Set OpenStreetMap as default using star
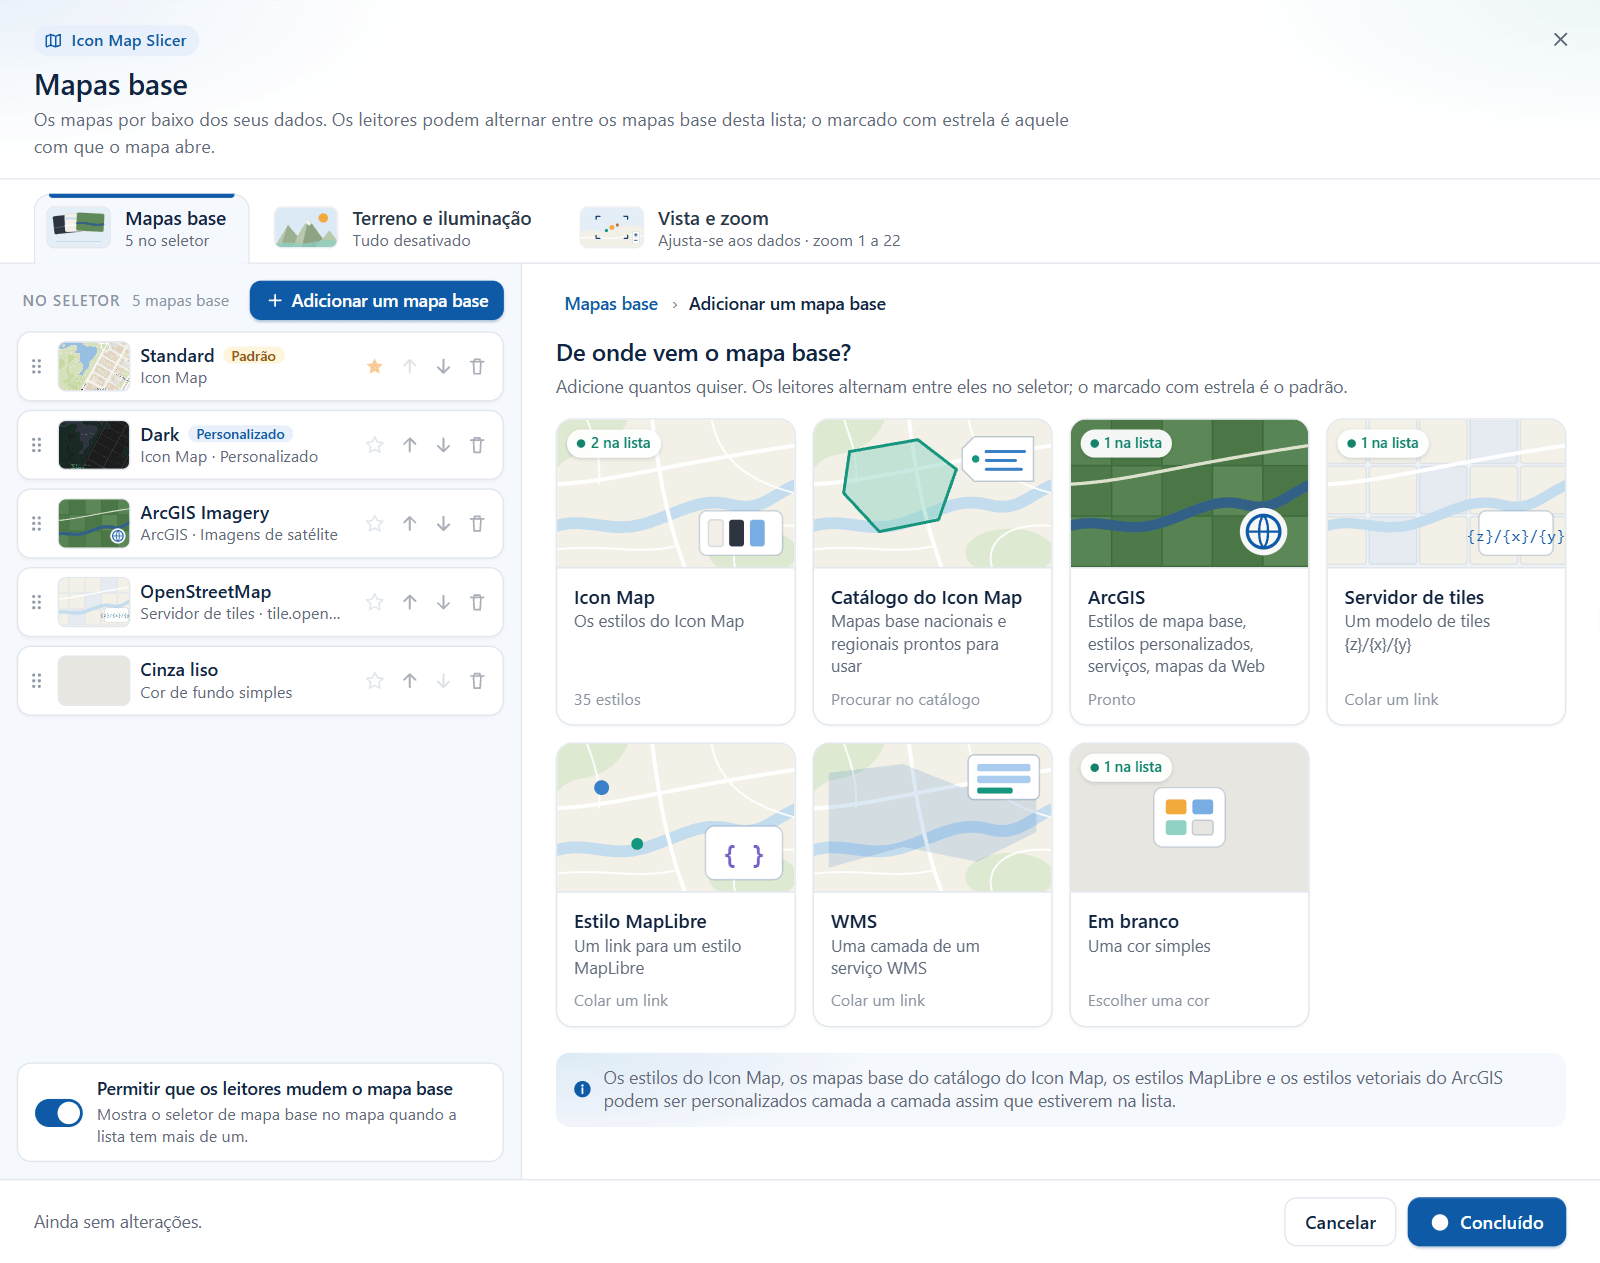Screen dimensions: 1600x1263 coord(375,602)
